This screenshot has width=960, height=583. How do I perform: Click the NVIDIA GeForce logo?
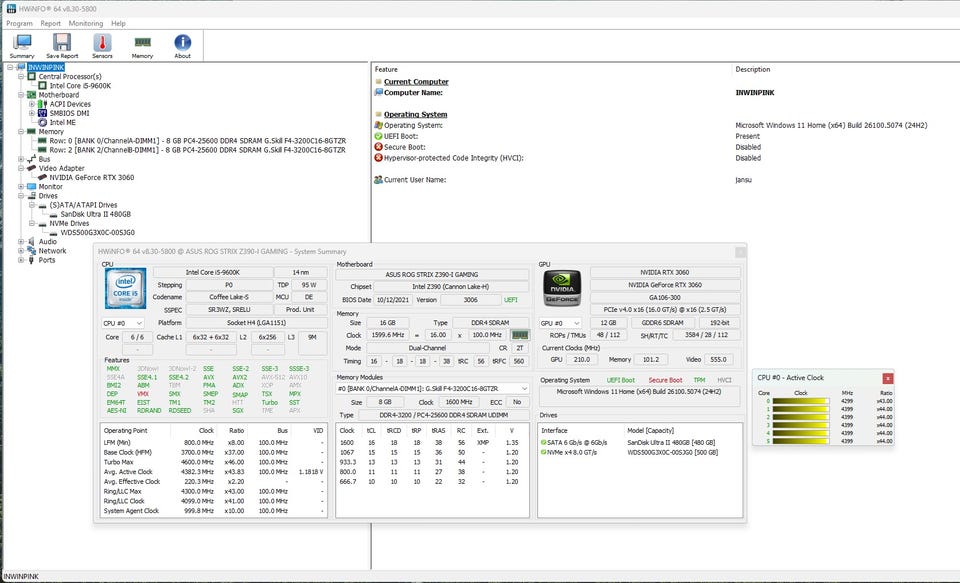pyautogui.click(x=562, y=290)
